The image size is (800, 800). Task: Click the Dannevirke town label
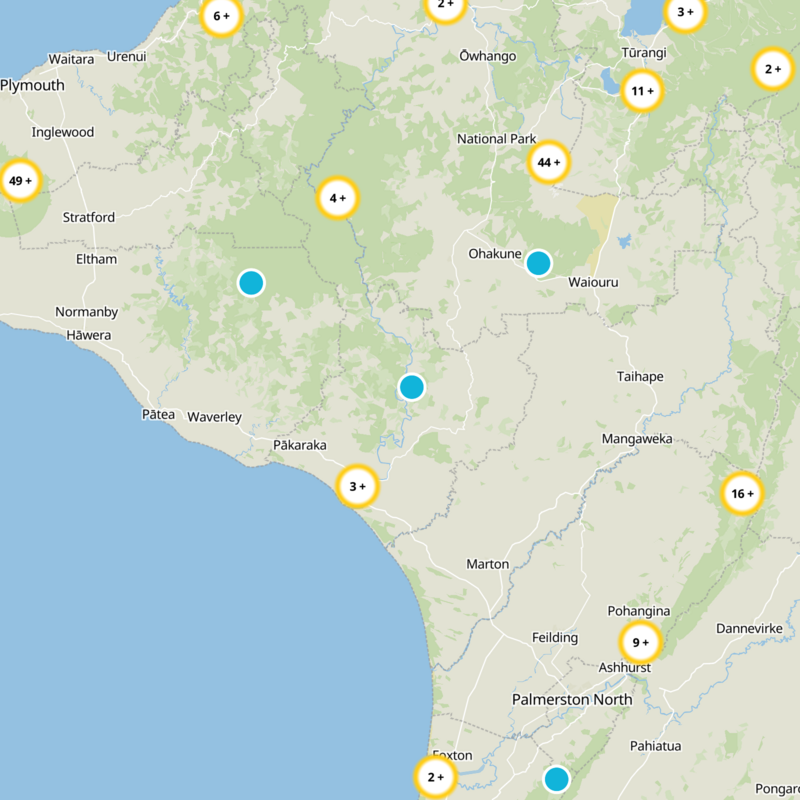point(749,629)
